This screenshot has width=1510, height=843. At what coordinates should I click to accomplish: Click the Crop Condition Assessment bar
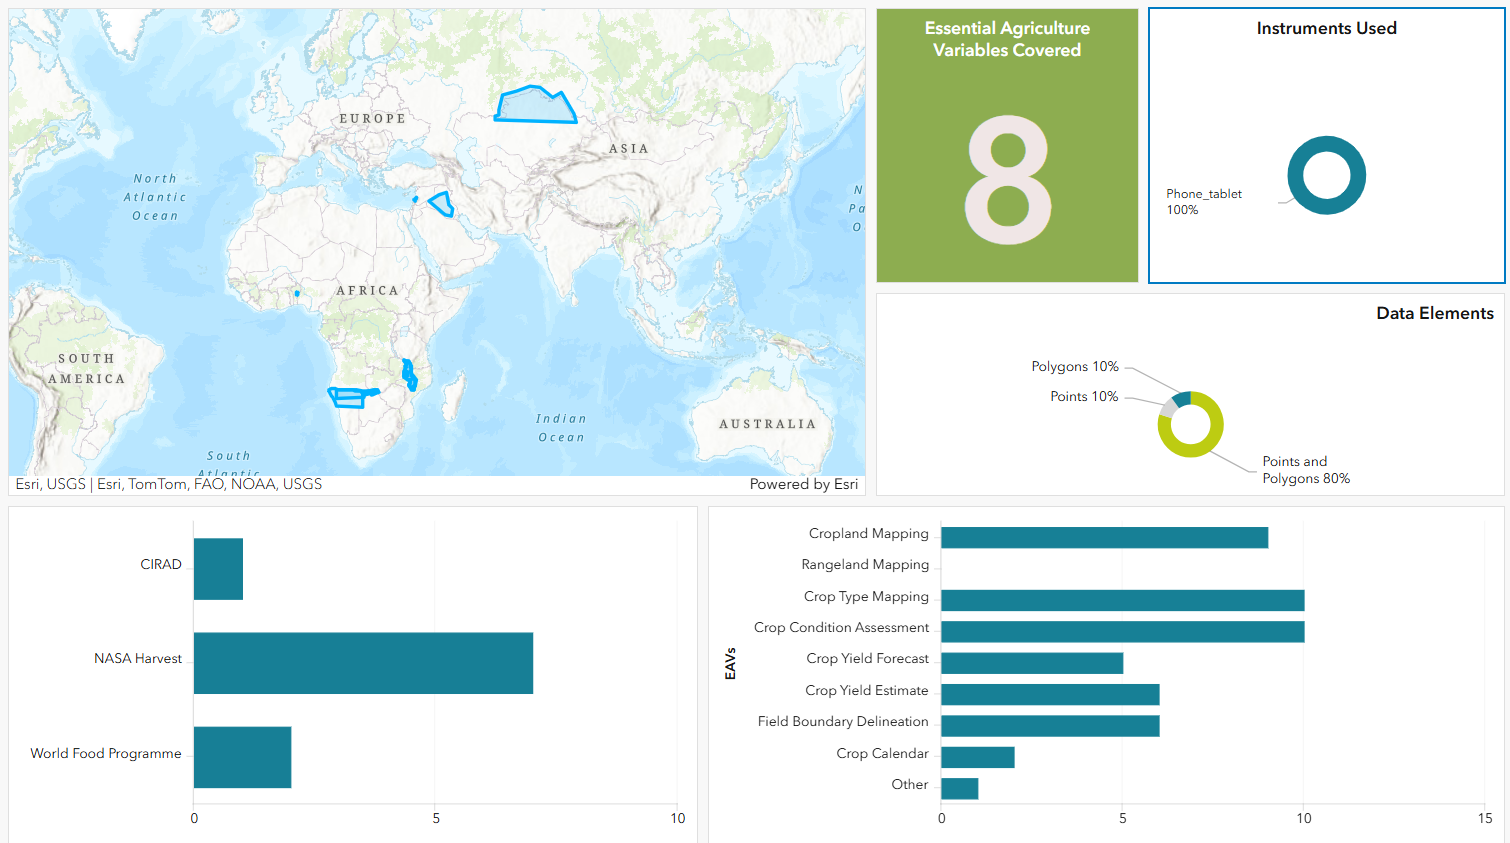(x=1120, y=631)
